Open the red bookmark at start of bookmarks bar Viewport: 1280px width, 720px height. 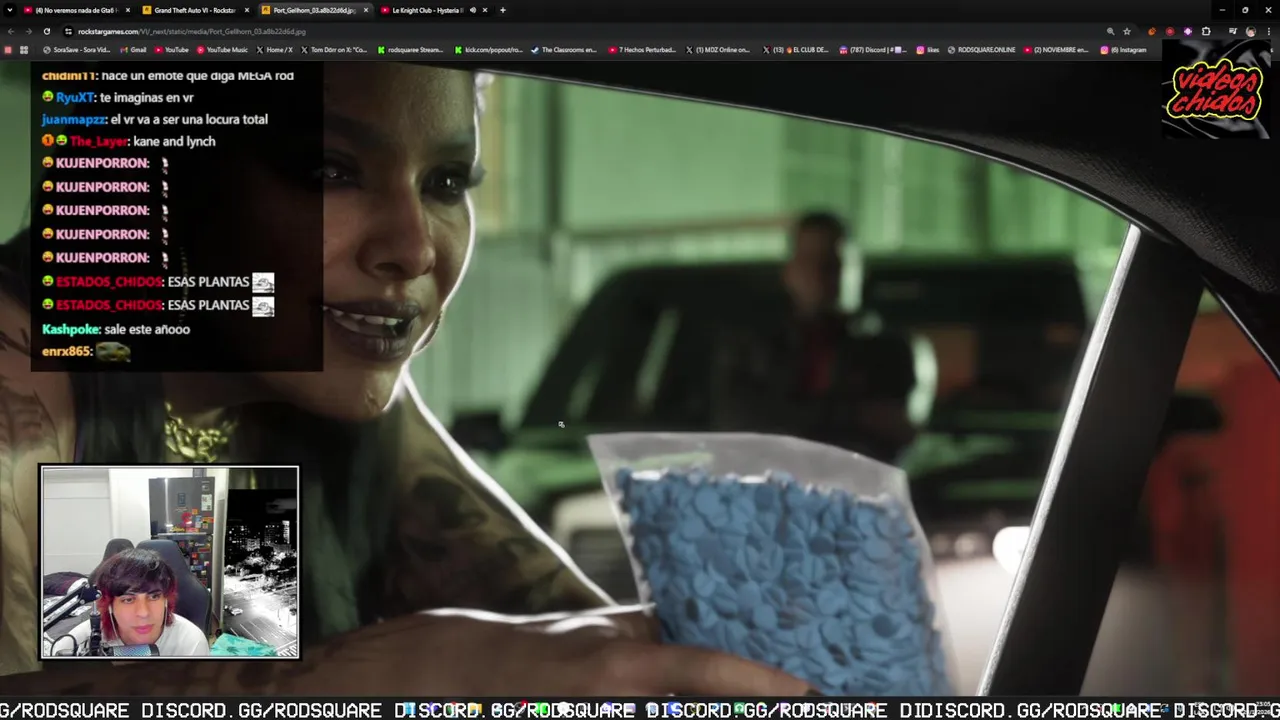point(9,49)
